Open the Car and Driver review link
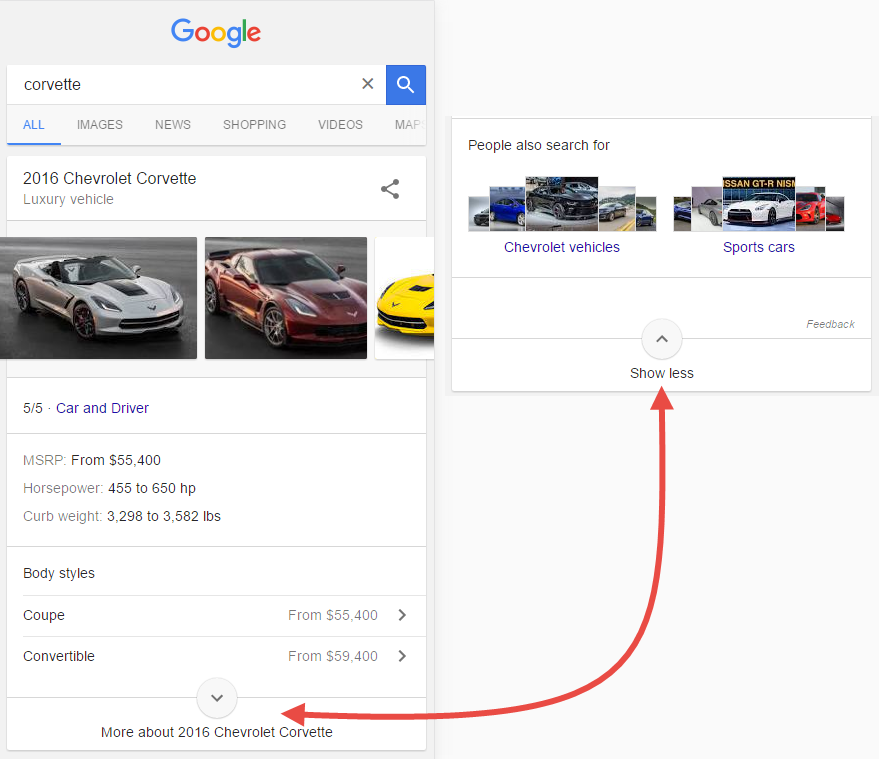 click(102, 408)
